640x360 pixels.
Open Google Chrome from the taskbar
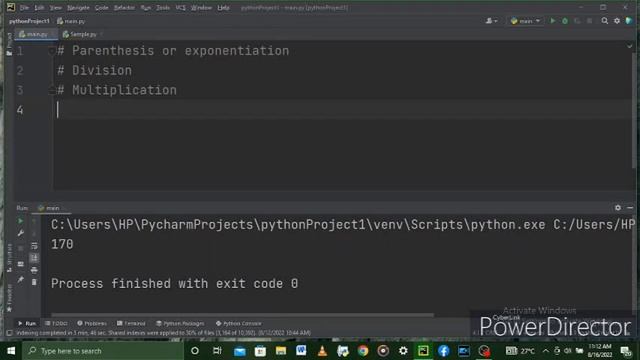click(x=362, y=351)
